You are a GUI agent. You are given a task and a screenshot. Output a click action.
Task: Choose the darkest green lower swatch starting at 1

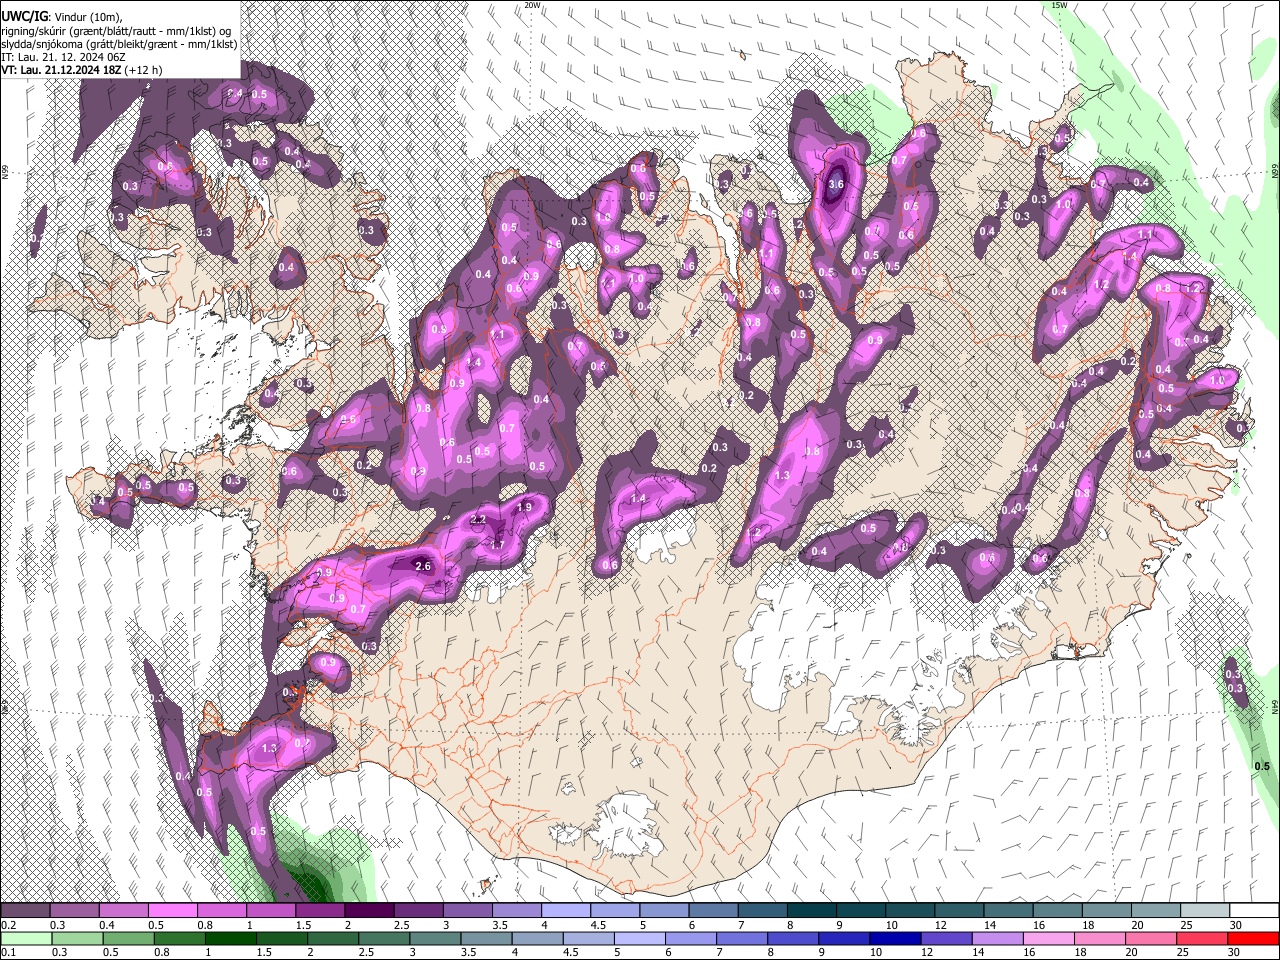tap(232, 938)
